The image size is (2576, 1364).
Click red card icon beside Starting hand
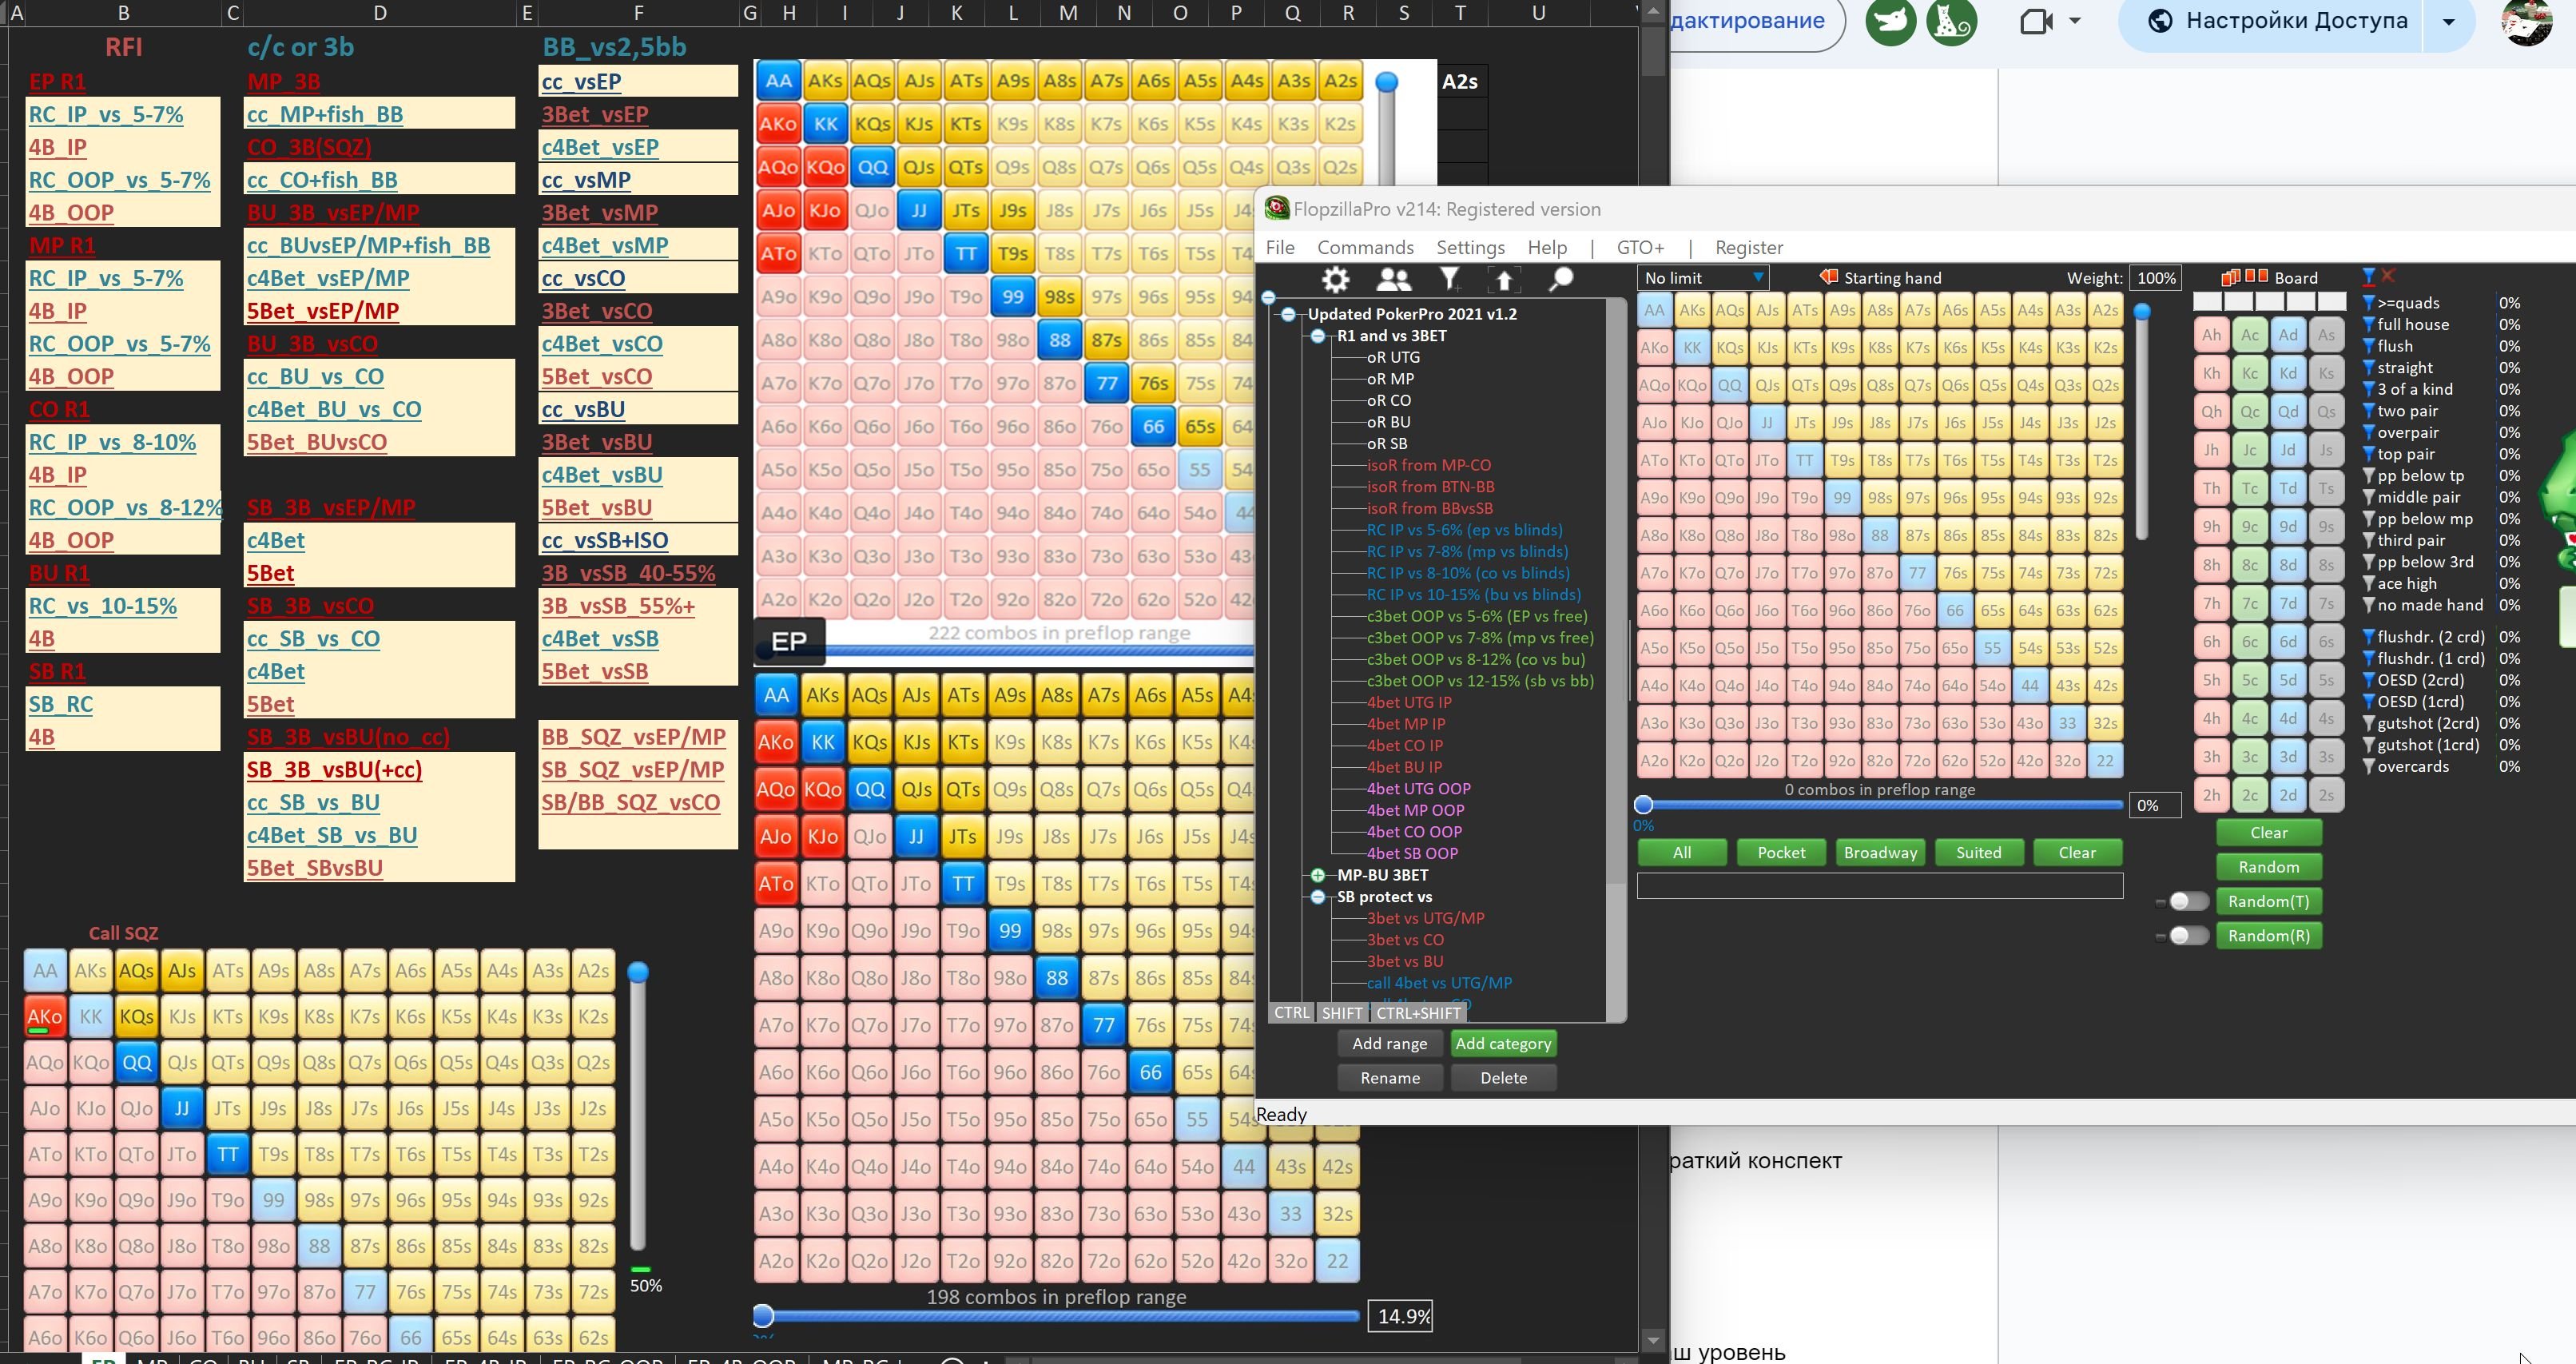[1828, 277]
